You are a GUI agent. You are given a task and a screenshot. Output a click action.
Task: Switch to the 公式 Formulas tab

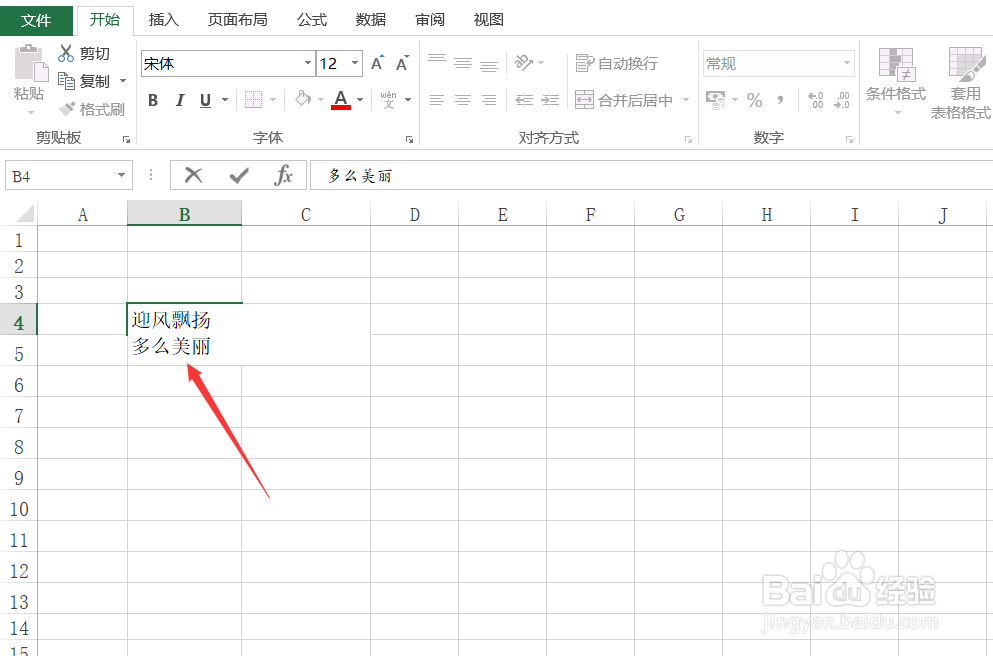coord(312,20)
